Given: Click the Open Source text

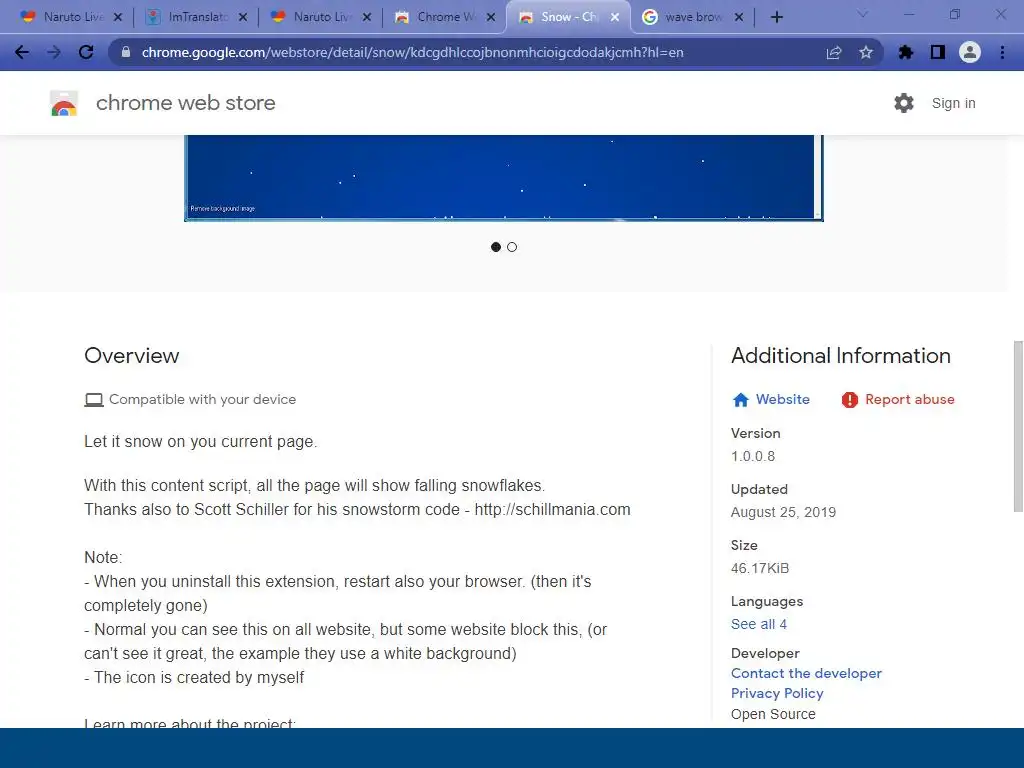Looking at the screenshot, I should coord(773,714).
